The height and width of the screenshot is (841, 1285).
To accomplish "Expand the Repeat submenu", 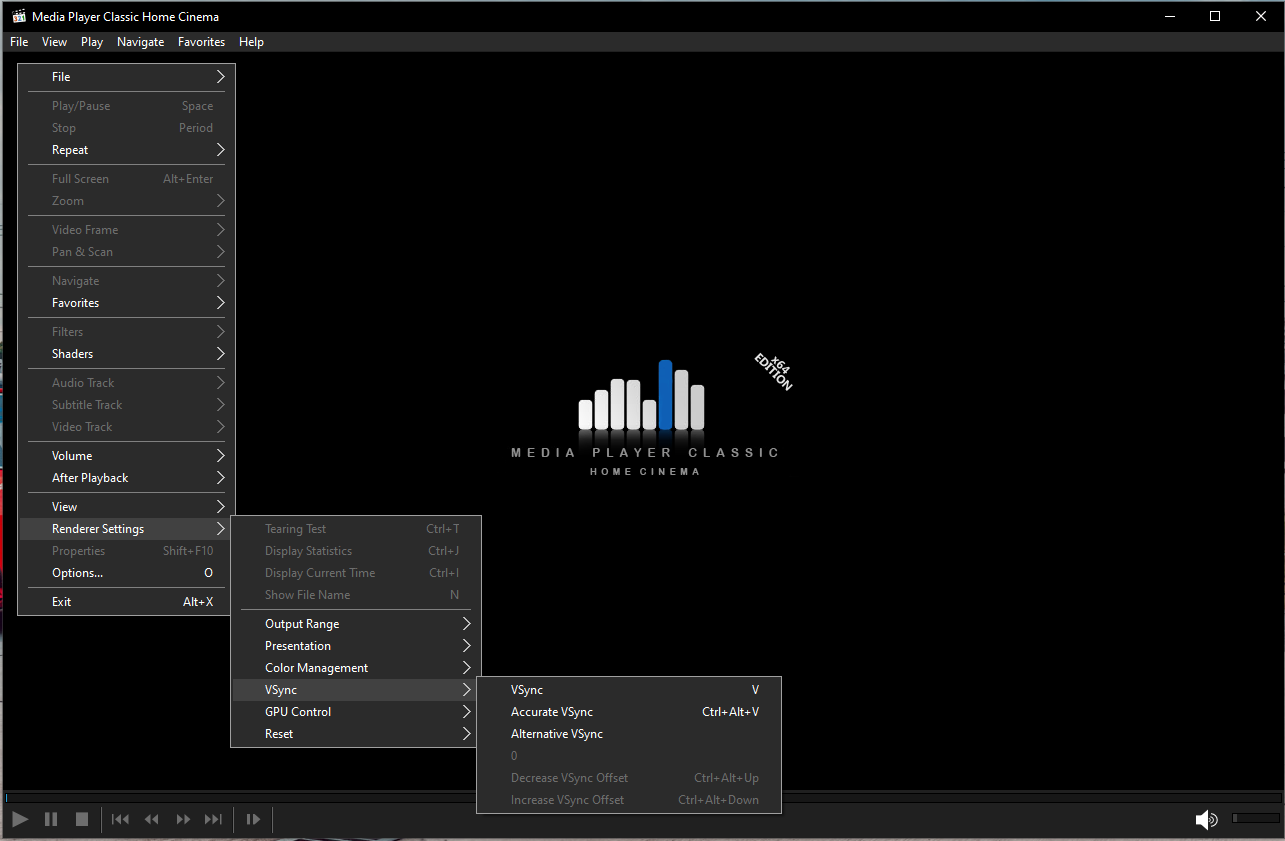I will tap(127, 150).
